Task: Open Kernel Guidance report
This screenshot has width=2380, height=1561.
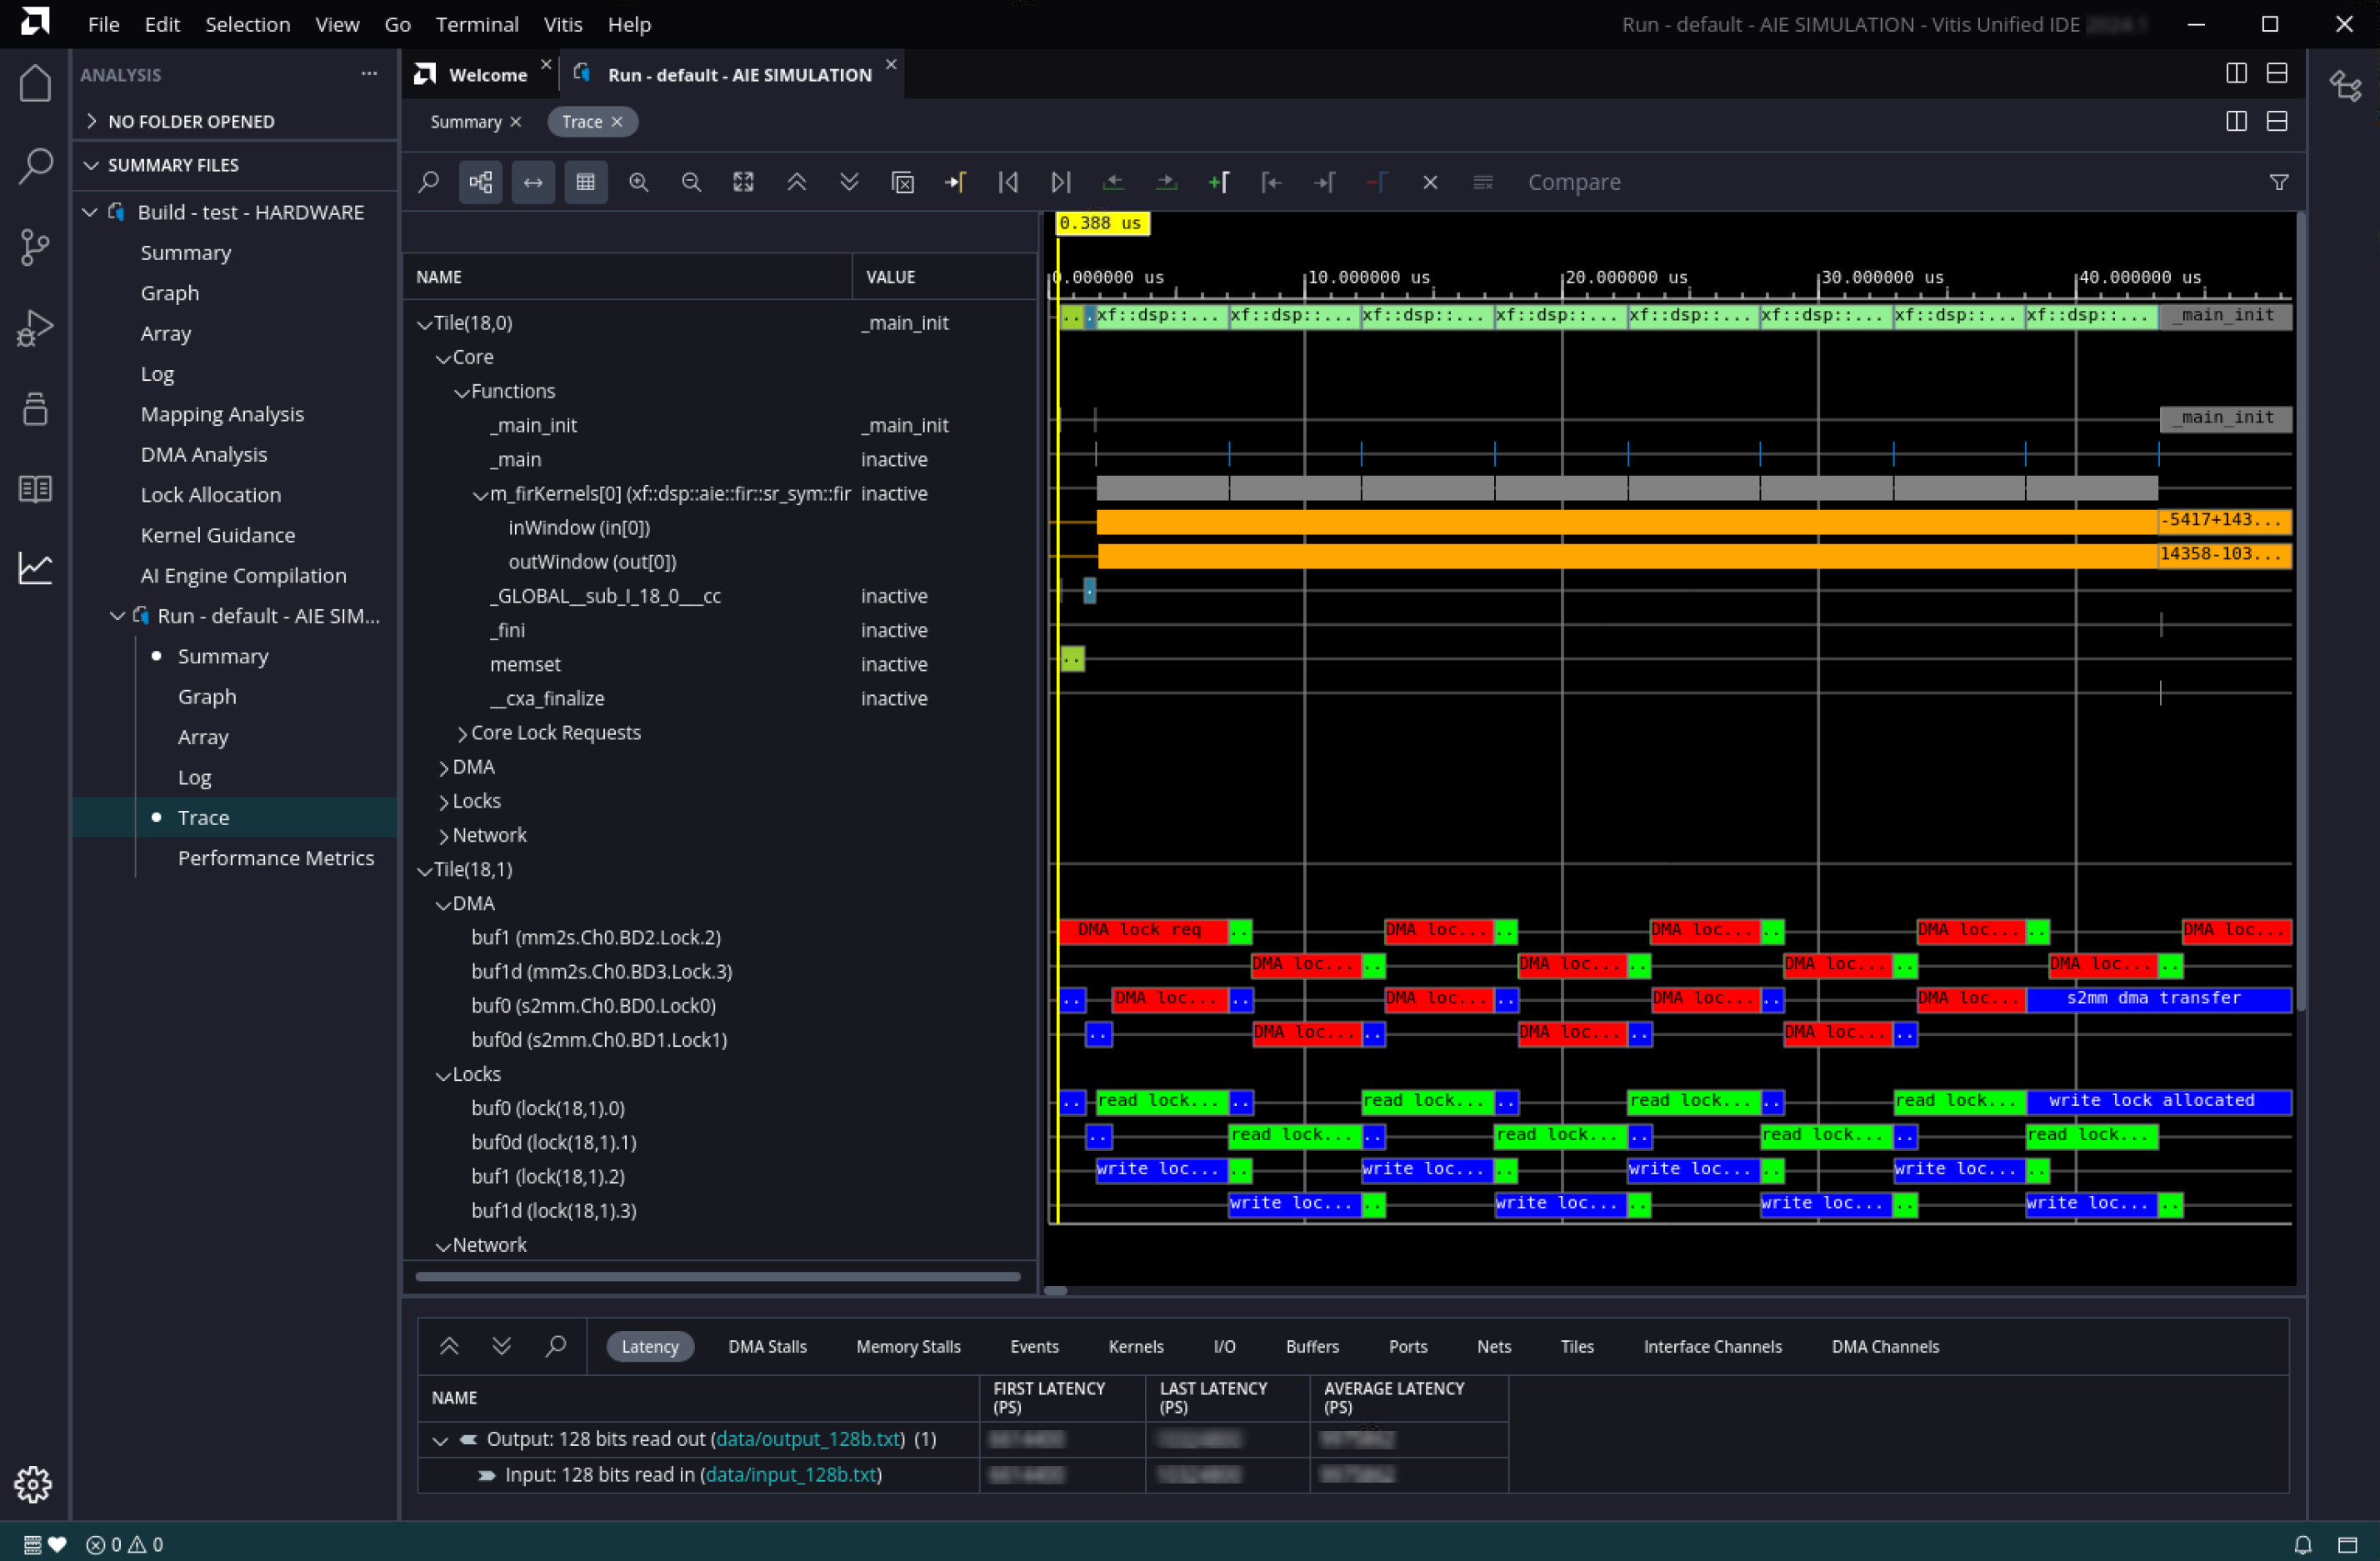Action: 218,535
